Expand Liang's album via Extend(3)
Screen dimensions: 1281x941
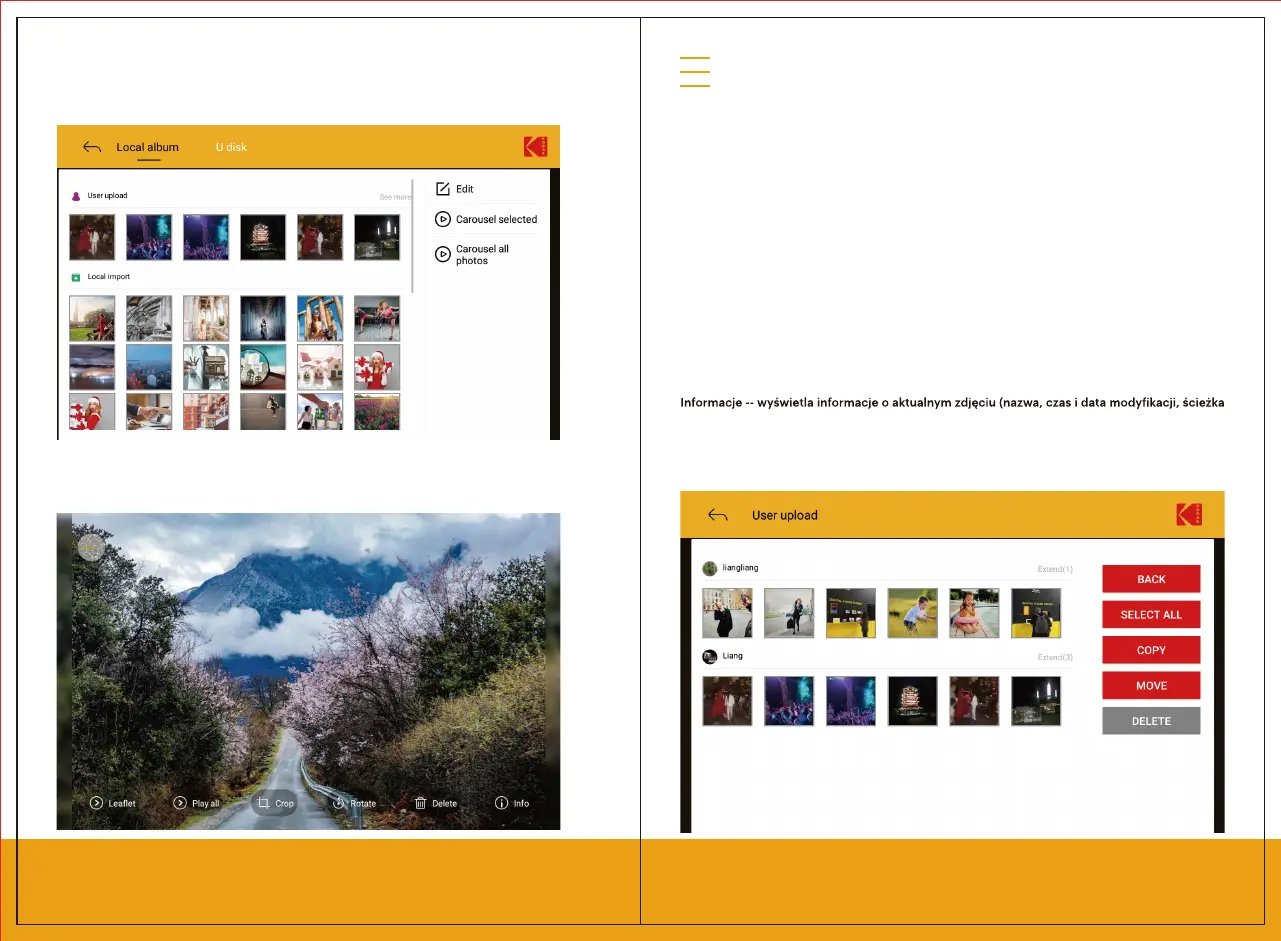1054,657
